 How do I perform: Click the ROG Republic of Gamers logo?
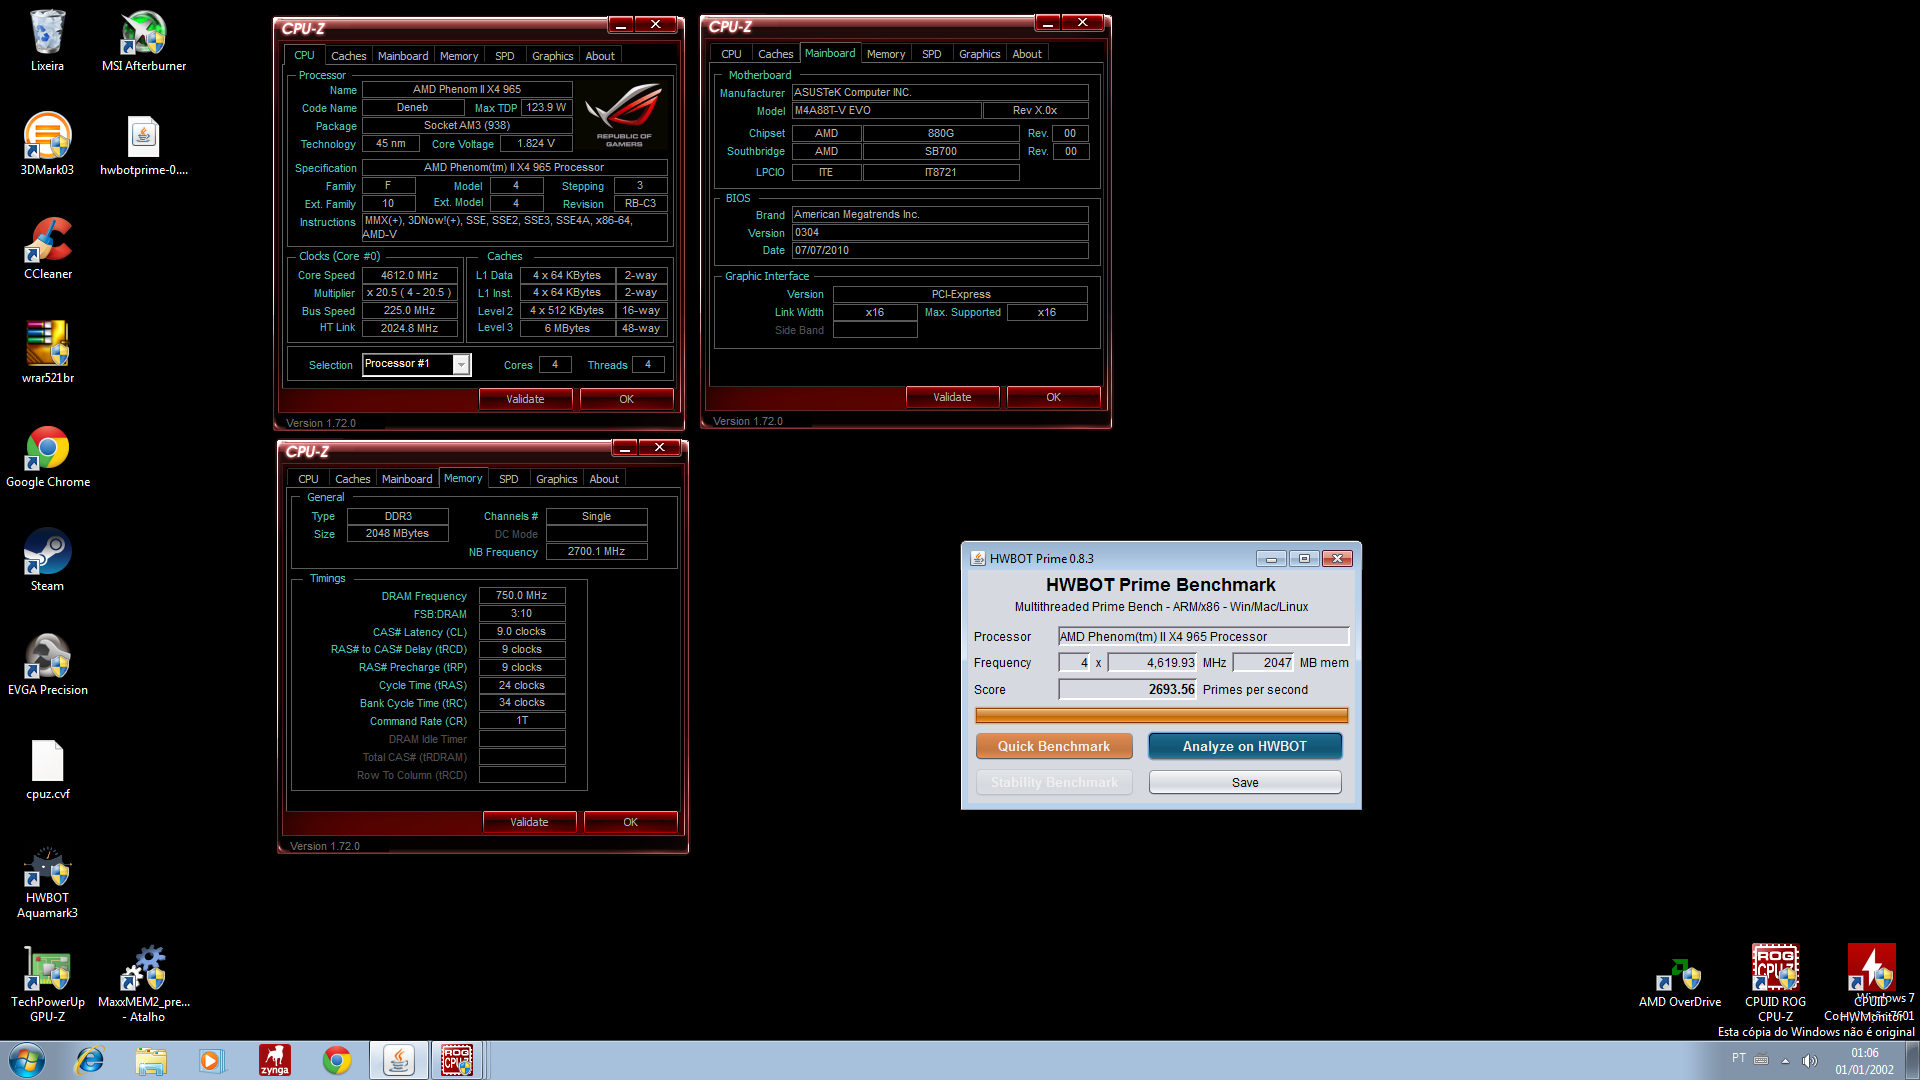pyautogui.click(x=625, y=114)
